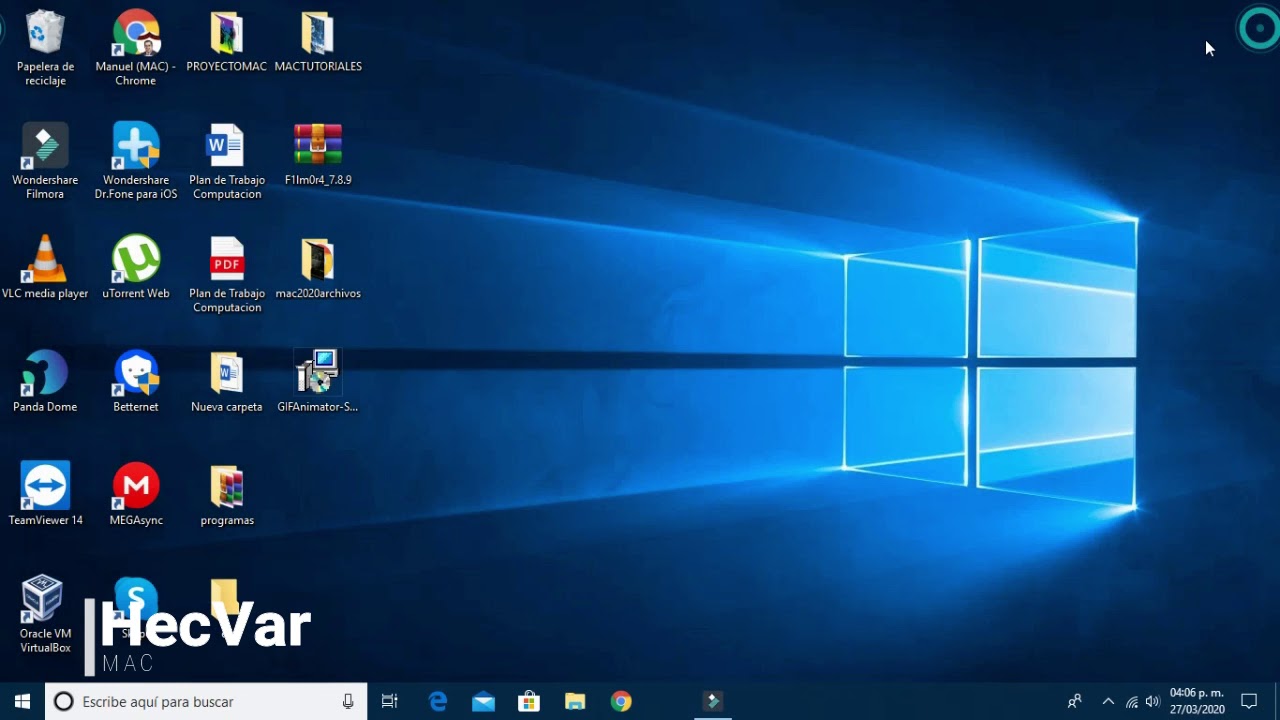1280x720 pixels.
Task: Switch to the running Filmora taskbar app
Action: point(713,702)
